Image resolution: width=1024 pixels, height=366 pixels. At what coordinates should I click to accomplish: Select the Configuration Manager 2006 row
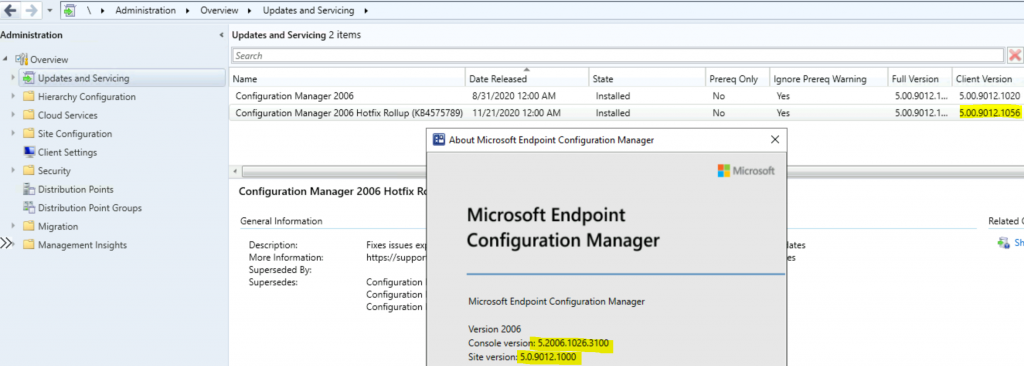click(627, 95)
